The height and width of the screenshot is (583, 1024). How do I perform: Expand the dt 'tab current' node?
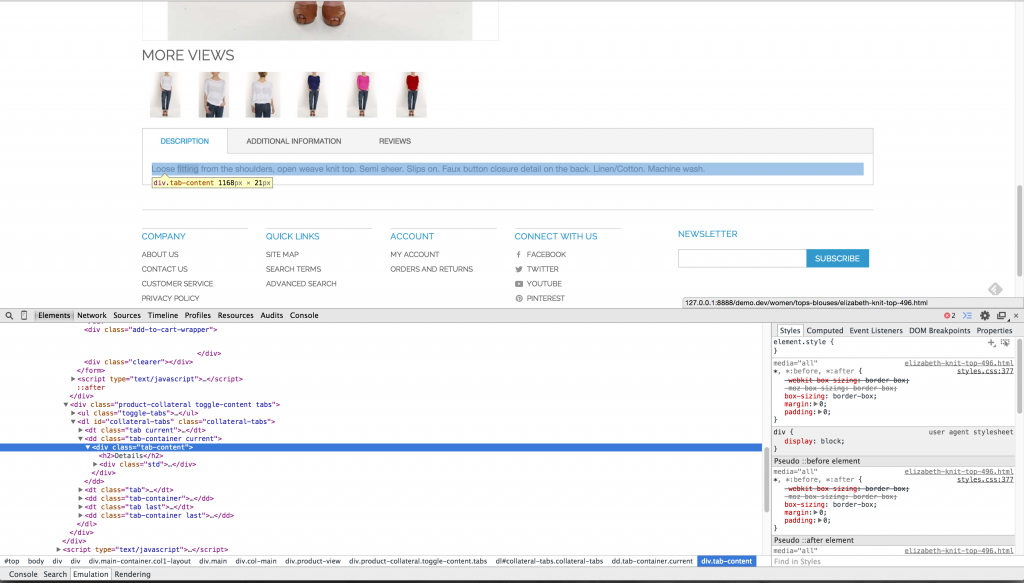click(80, 430)
